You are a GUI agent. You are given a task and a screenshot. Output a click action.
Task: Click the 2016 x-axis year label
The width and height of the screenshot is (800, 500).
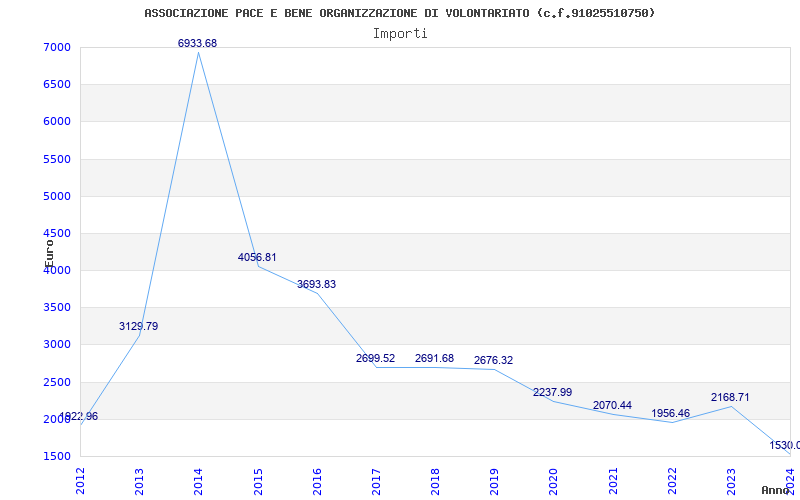317,481
